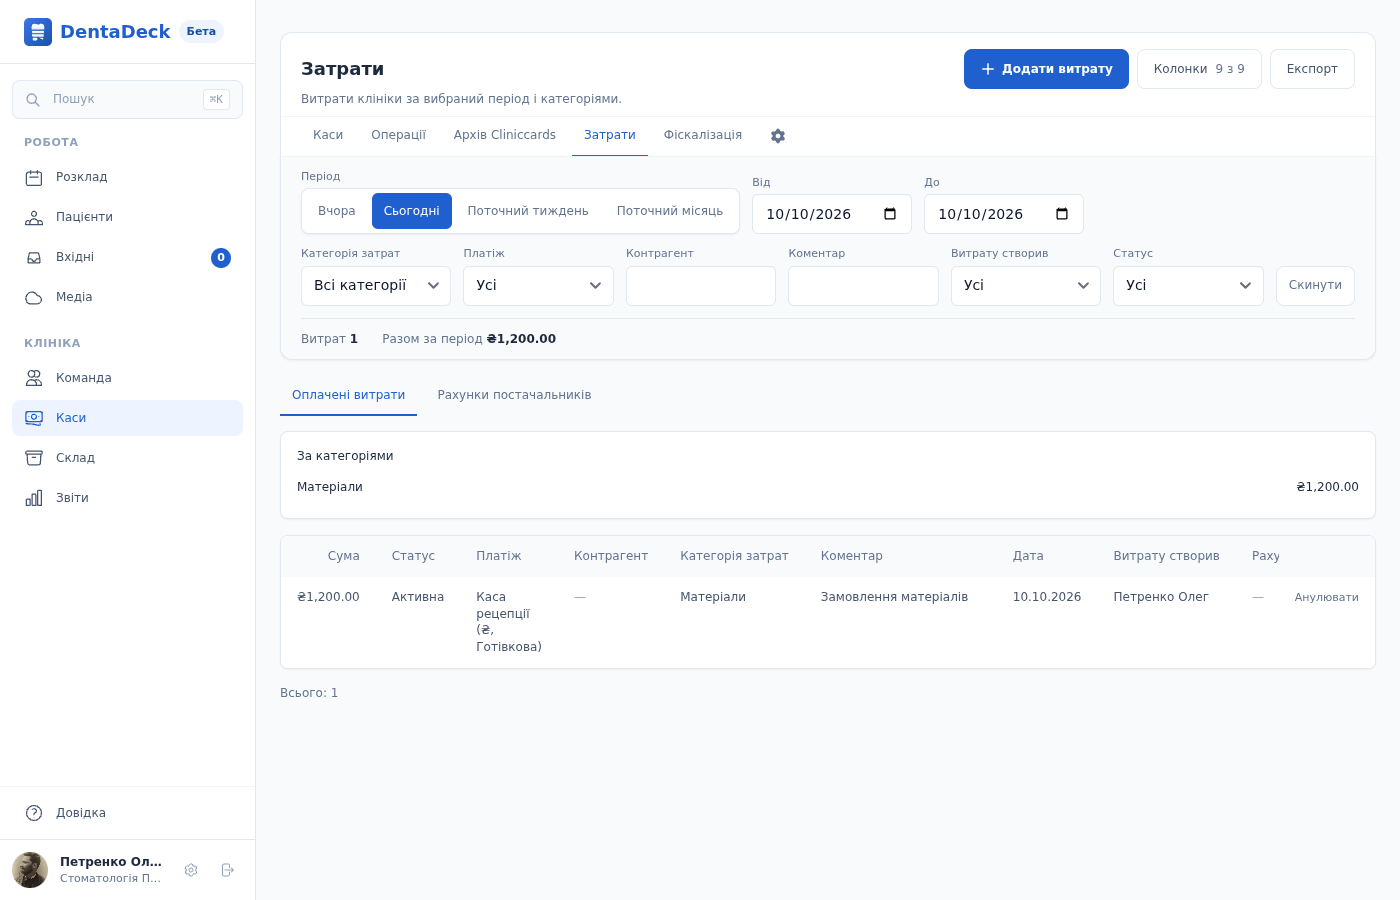The height and width of the screenshot is (900, 1400).
Task: Open the Звіти chart icon
Action: [34, 498]
